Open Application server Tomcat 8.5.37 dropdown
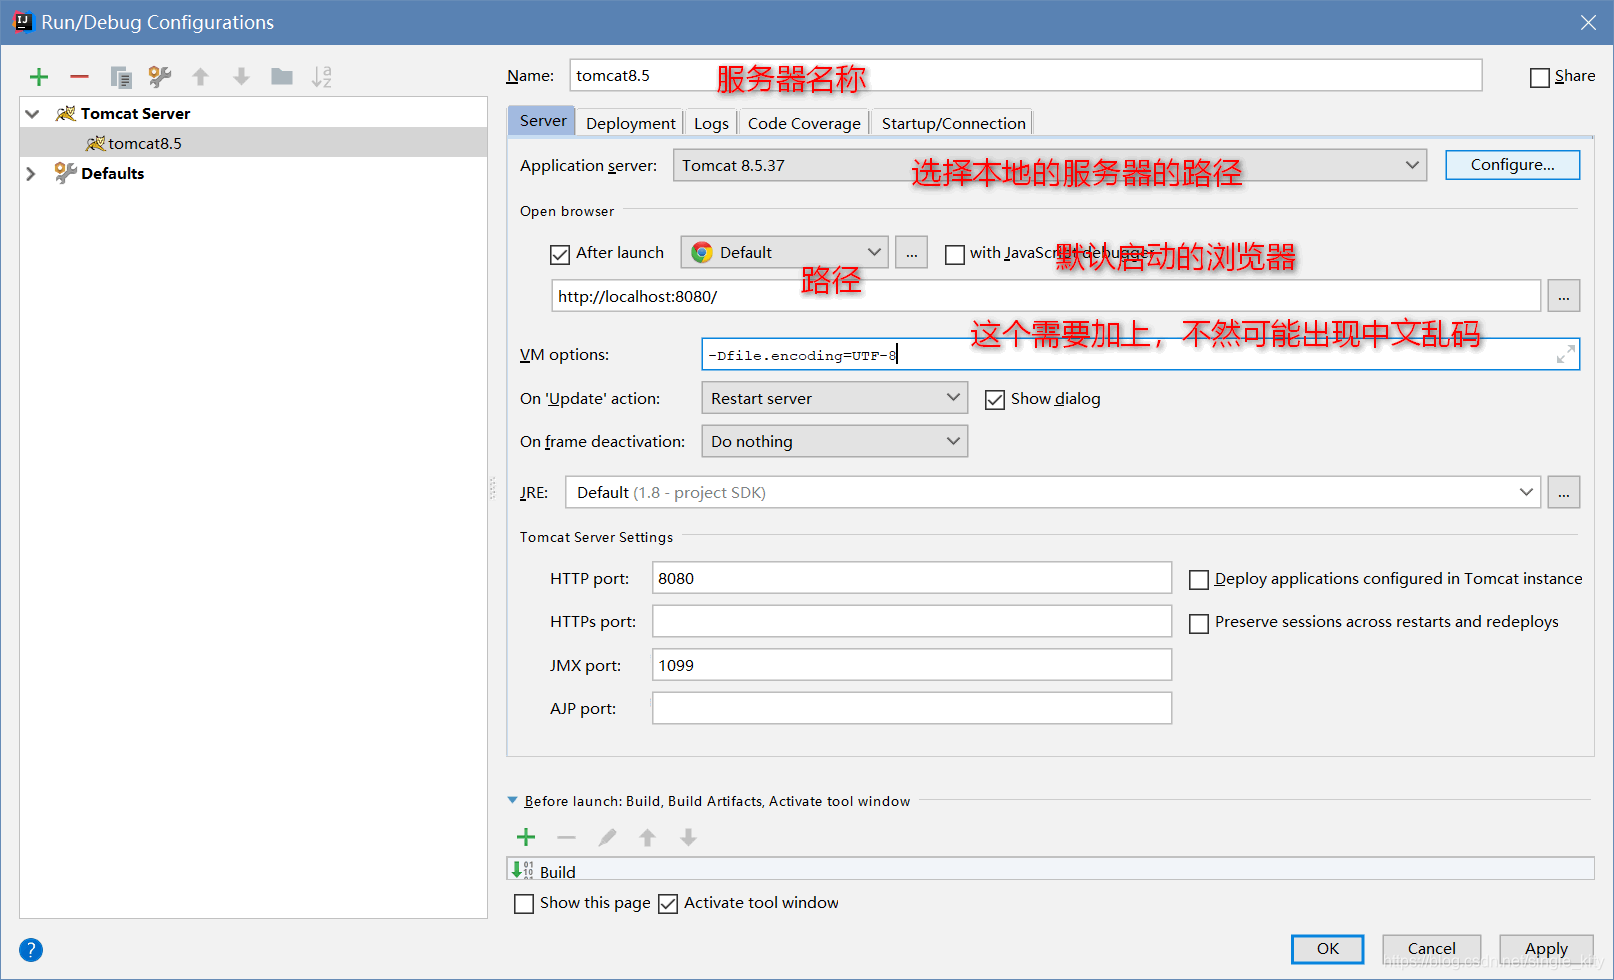 pos(1050,165)
